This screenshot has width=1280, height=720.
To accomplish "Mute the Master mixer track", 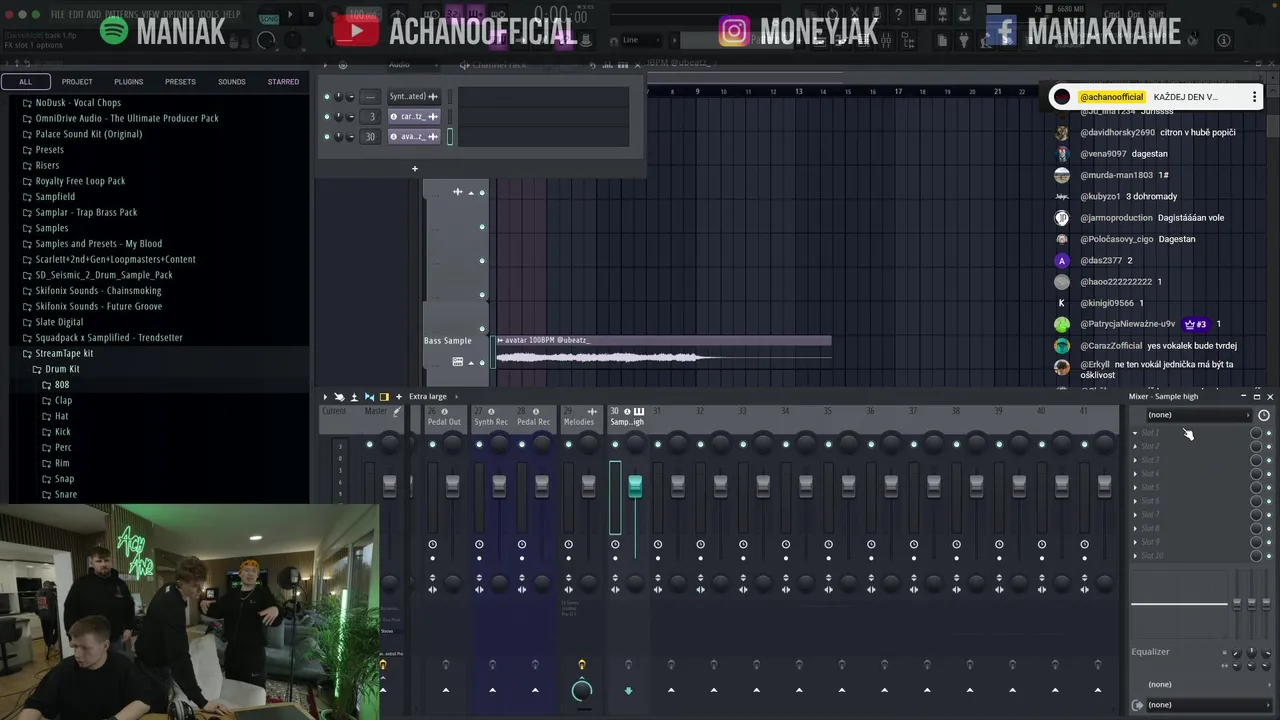I will pyautogui.click(x=370, y=444).
